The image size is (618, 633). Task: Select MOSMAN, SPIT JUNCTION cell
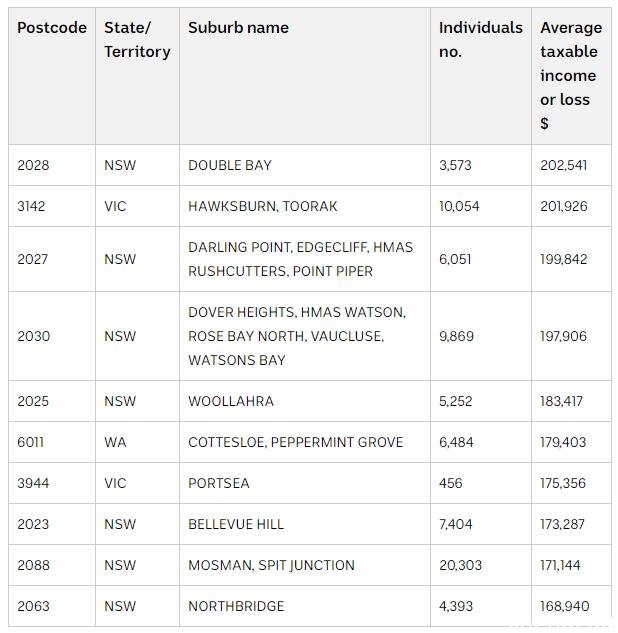305,565
